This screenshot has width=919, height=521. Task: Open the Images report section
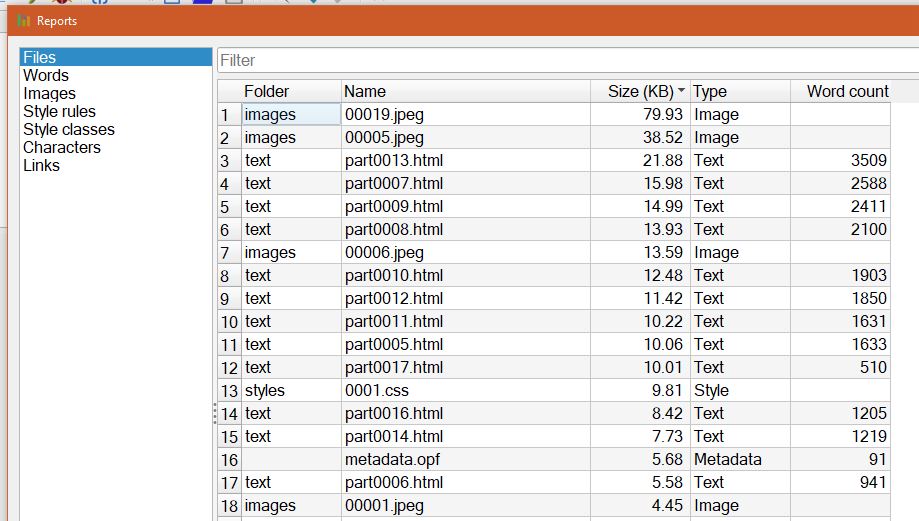(49, 94)
